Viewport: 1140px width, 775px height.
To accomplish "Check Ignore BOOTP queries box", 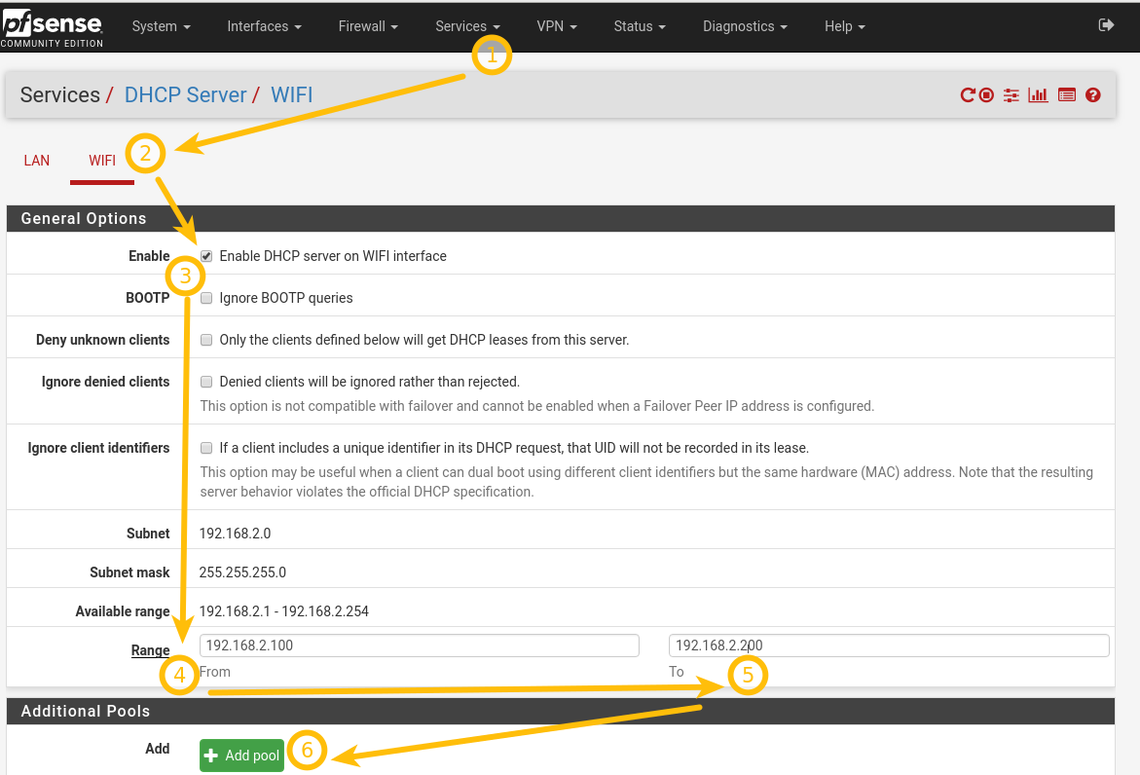I will point(207,298).
